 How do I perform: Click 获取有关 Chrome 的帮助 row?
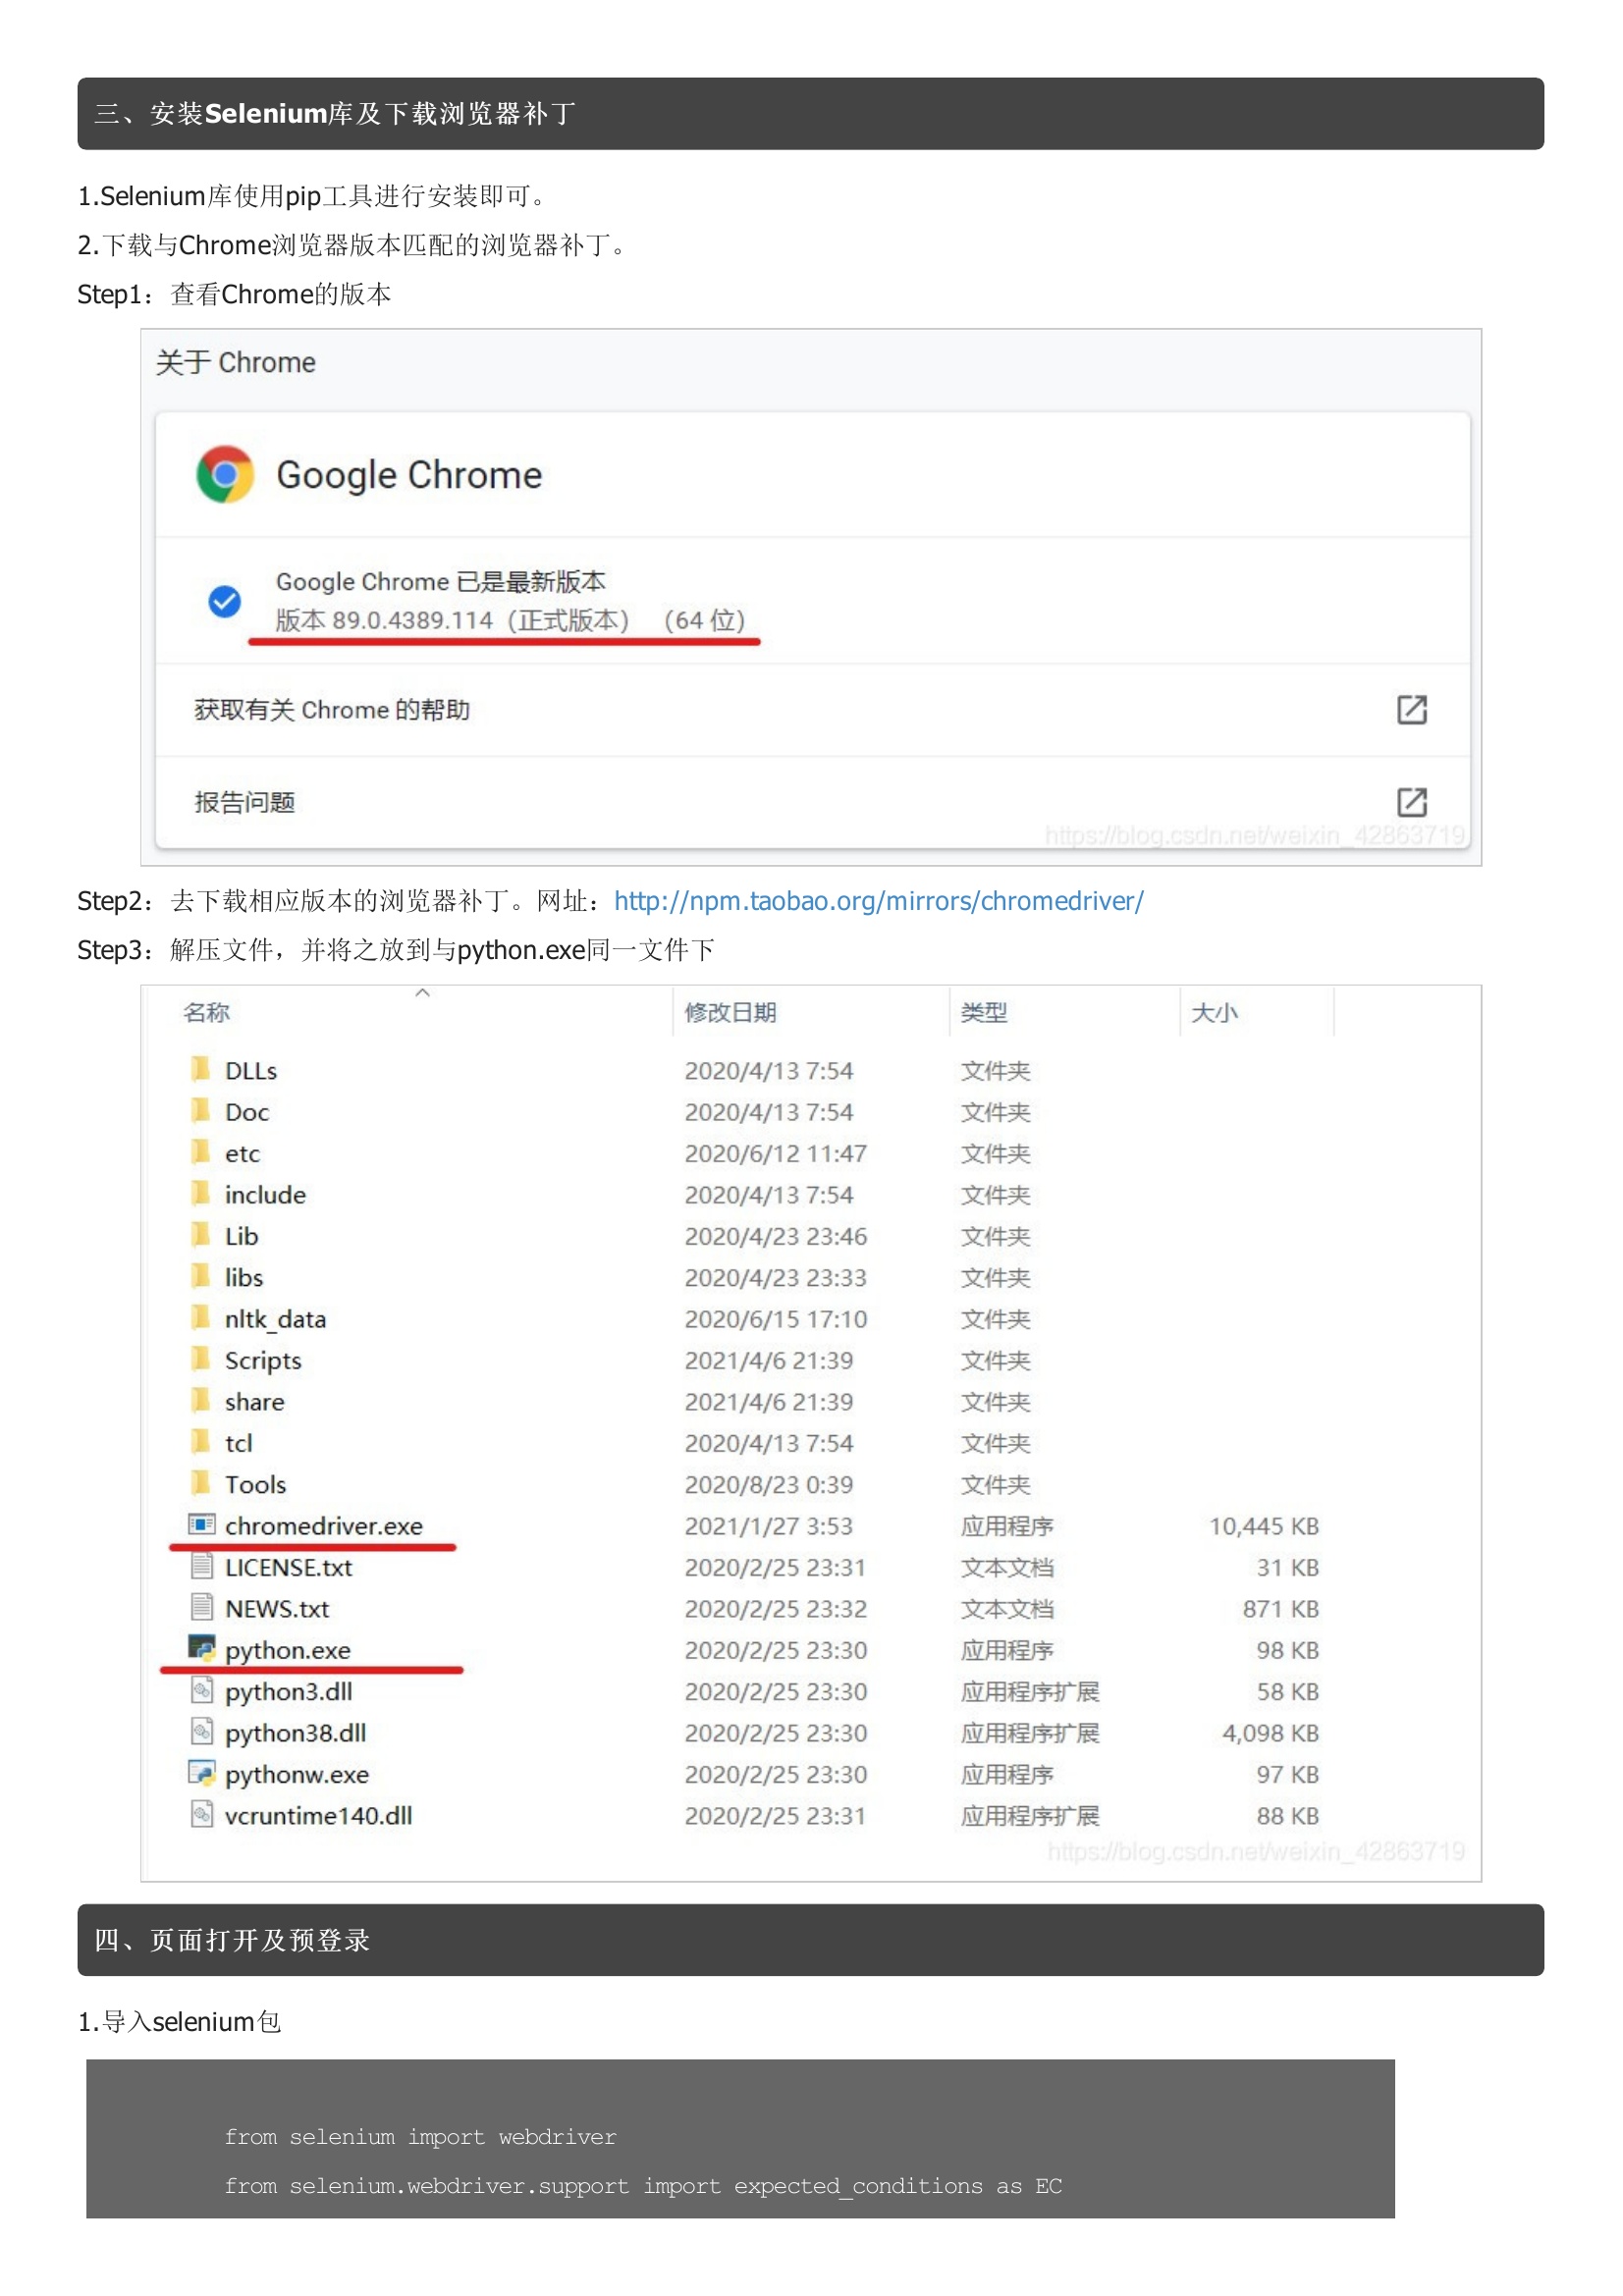click(332, 710)
